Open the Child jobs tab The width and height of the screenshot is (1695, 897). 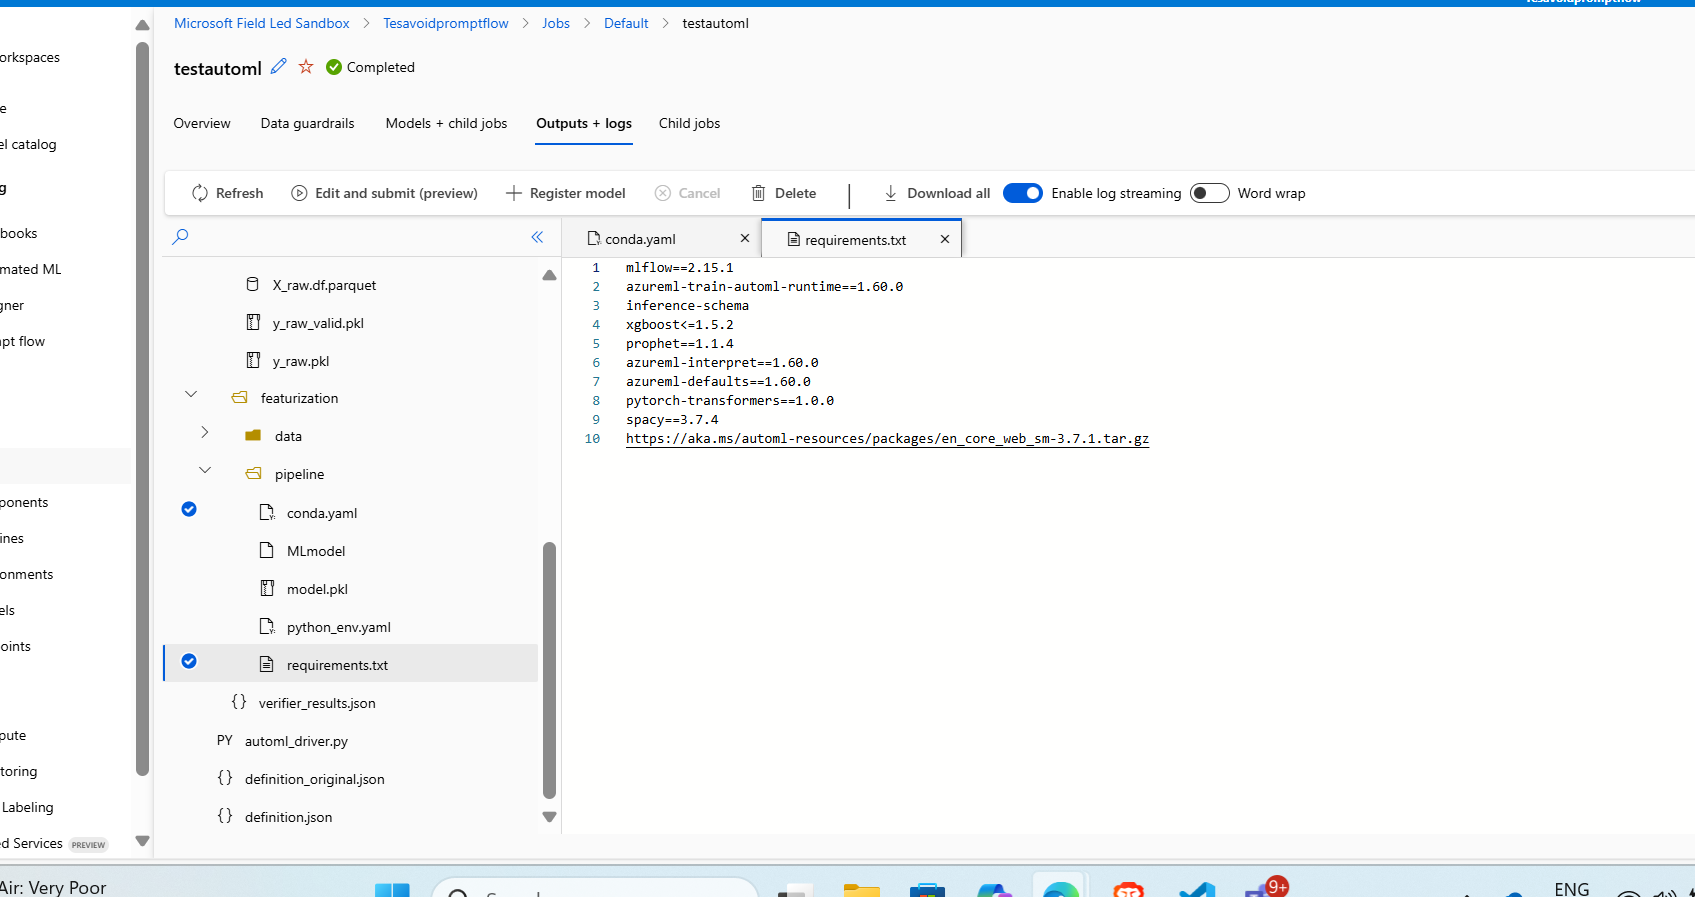point(689,123)
